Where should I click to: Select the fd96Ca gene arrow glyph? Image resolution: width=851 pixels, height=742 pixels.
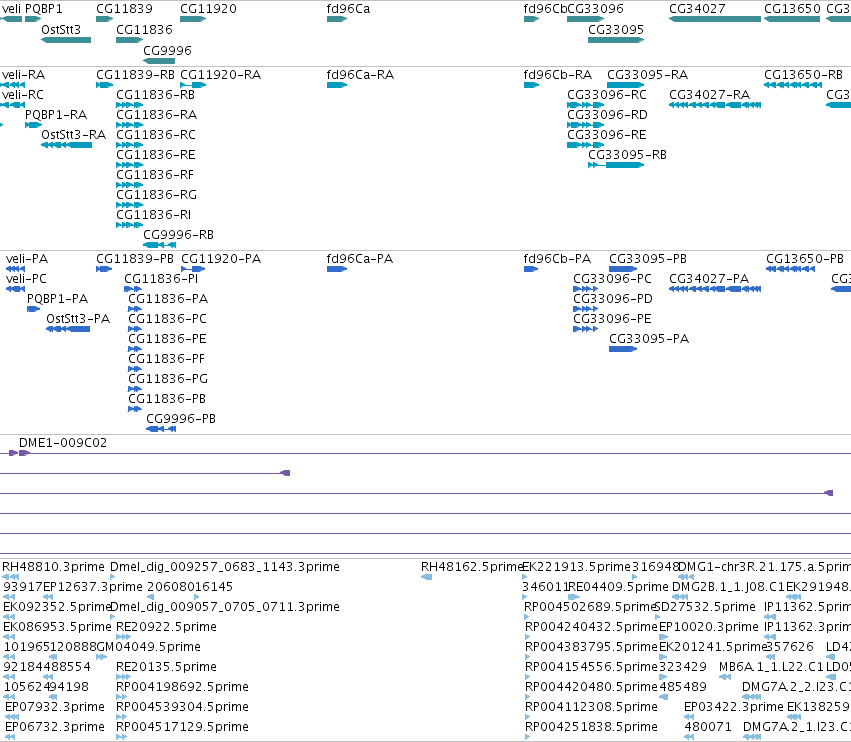pos(336,19)
